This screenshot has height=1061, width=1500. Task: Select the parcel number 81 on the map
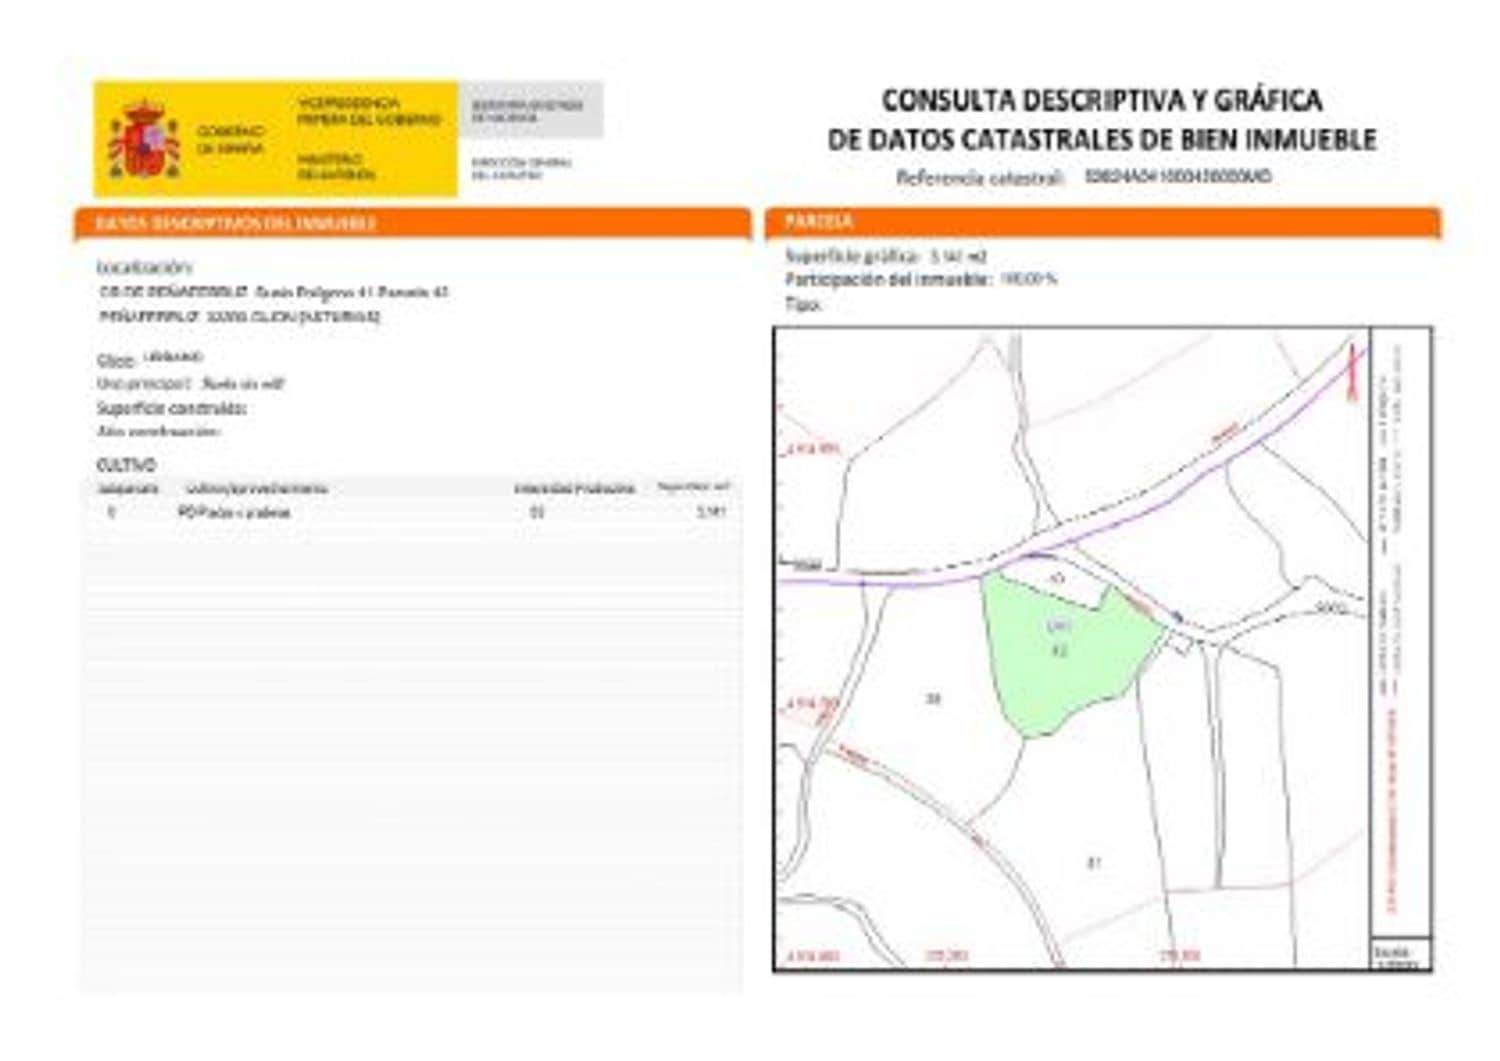[1093, 860]
